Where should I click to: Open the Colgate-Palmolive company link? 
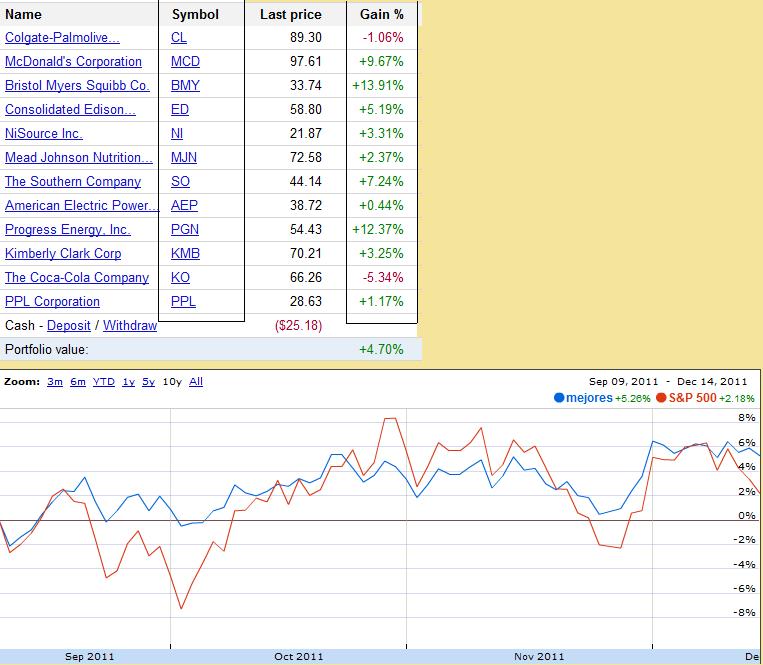coord(62,37)
